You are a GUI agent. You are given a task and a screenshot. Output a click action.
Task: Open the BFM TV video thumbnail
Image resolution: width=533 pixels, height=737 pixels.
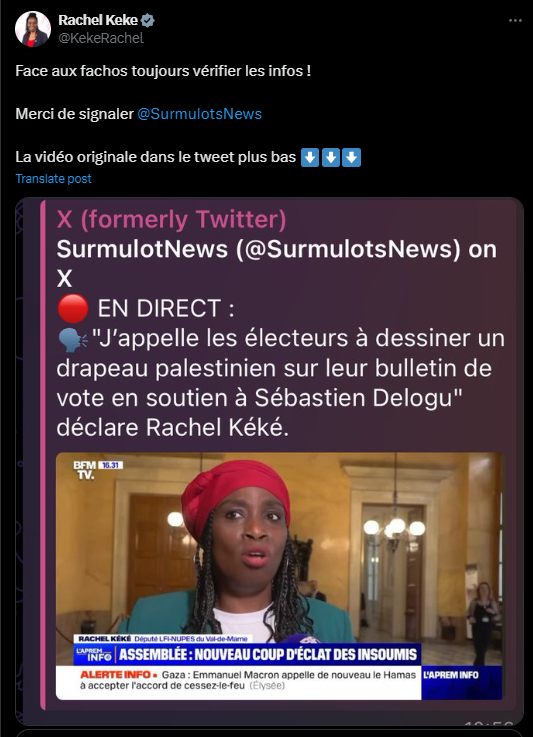point(279,576)
